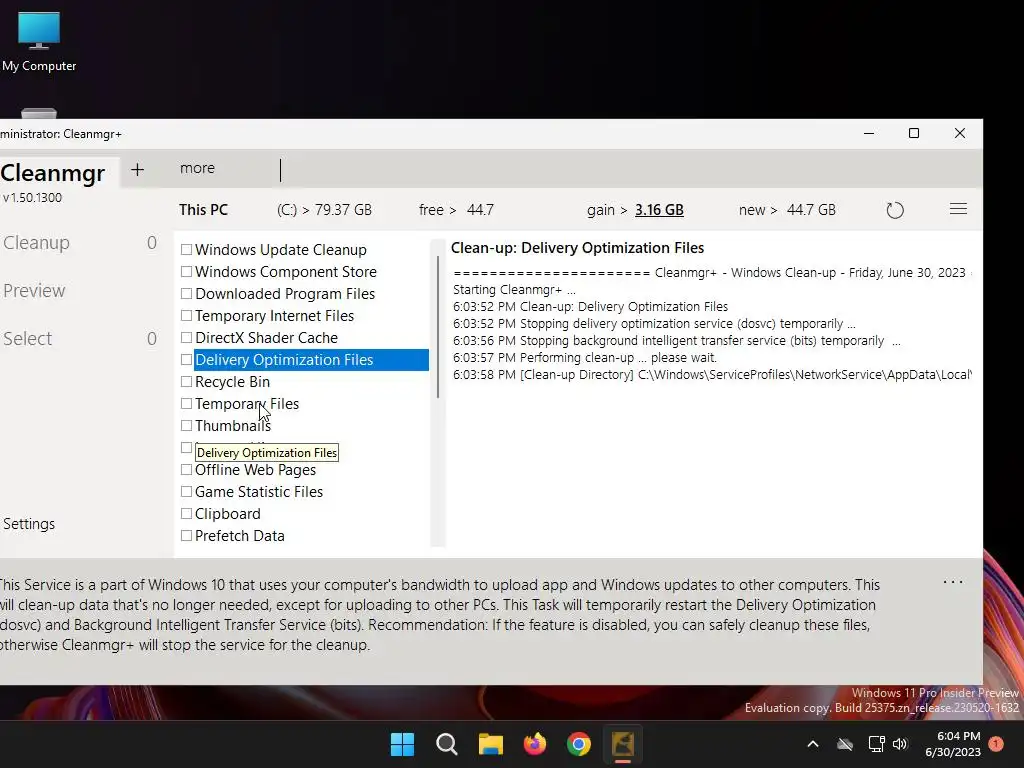
Task: Launch Google Chrome from taskbar
Action: (x=579, y=744)
